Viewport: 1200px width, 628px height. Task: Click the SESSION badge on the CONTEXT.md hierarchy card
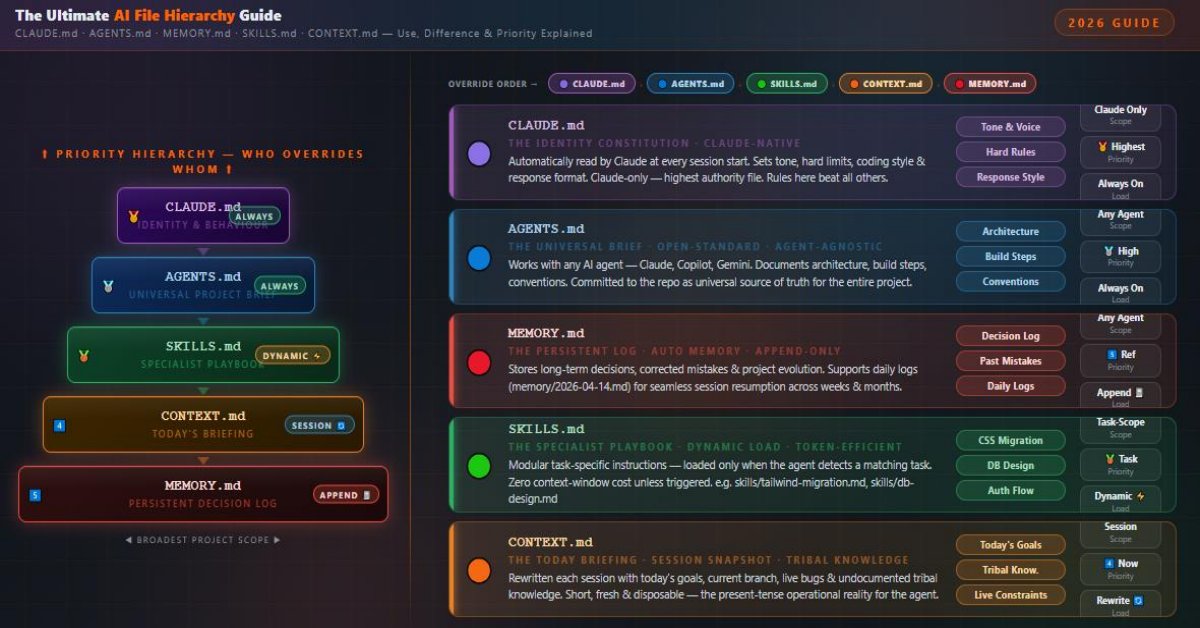(x=319, y=425)
